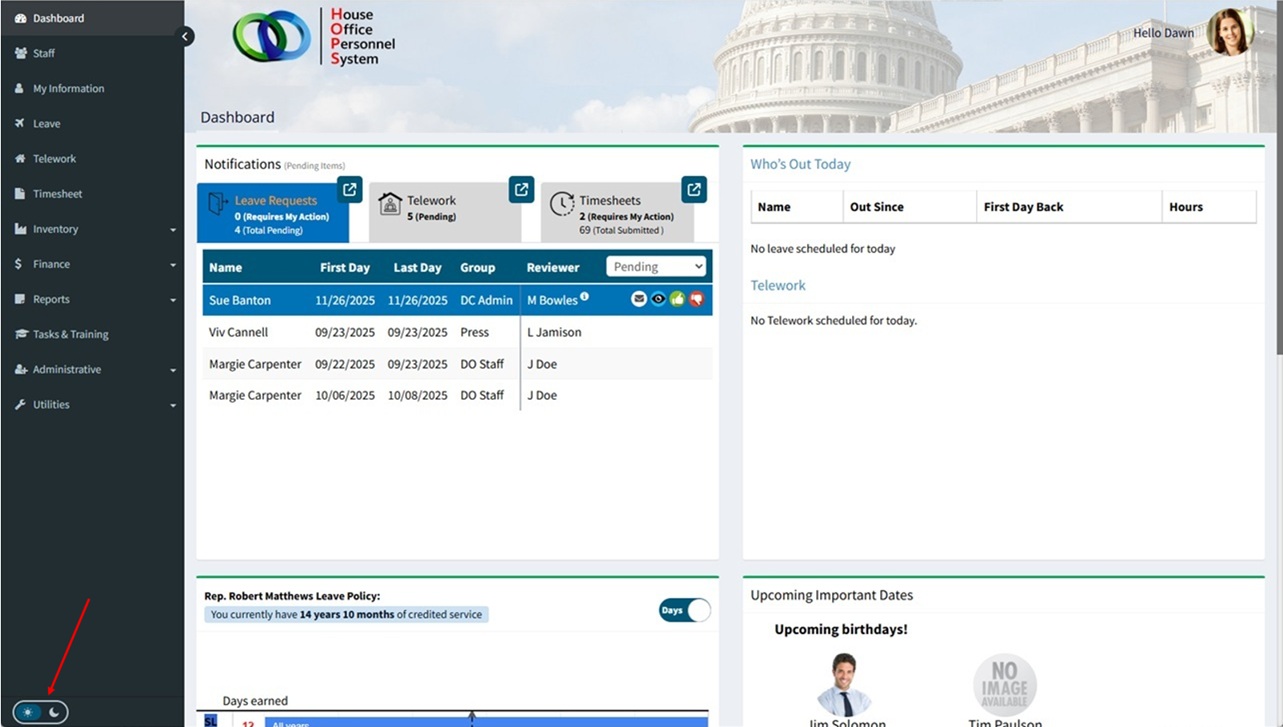Click the house icon on the Telework card
1283x727 pixels.
[390, 203]
